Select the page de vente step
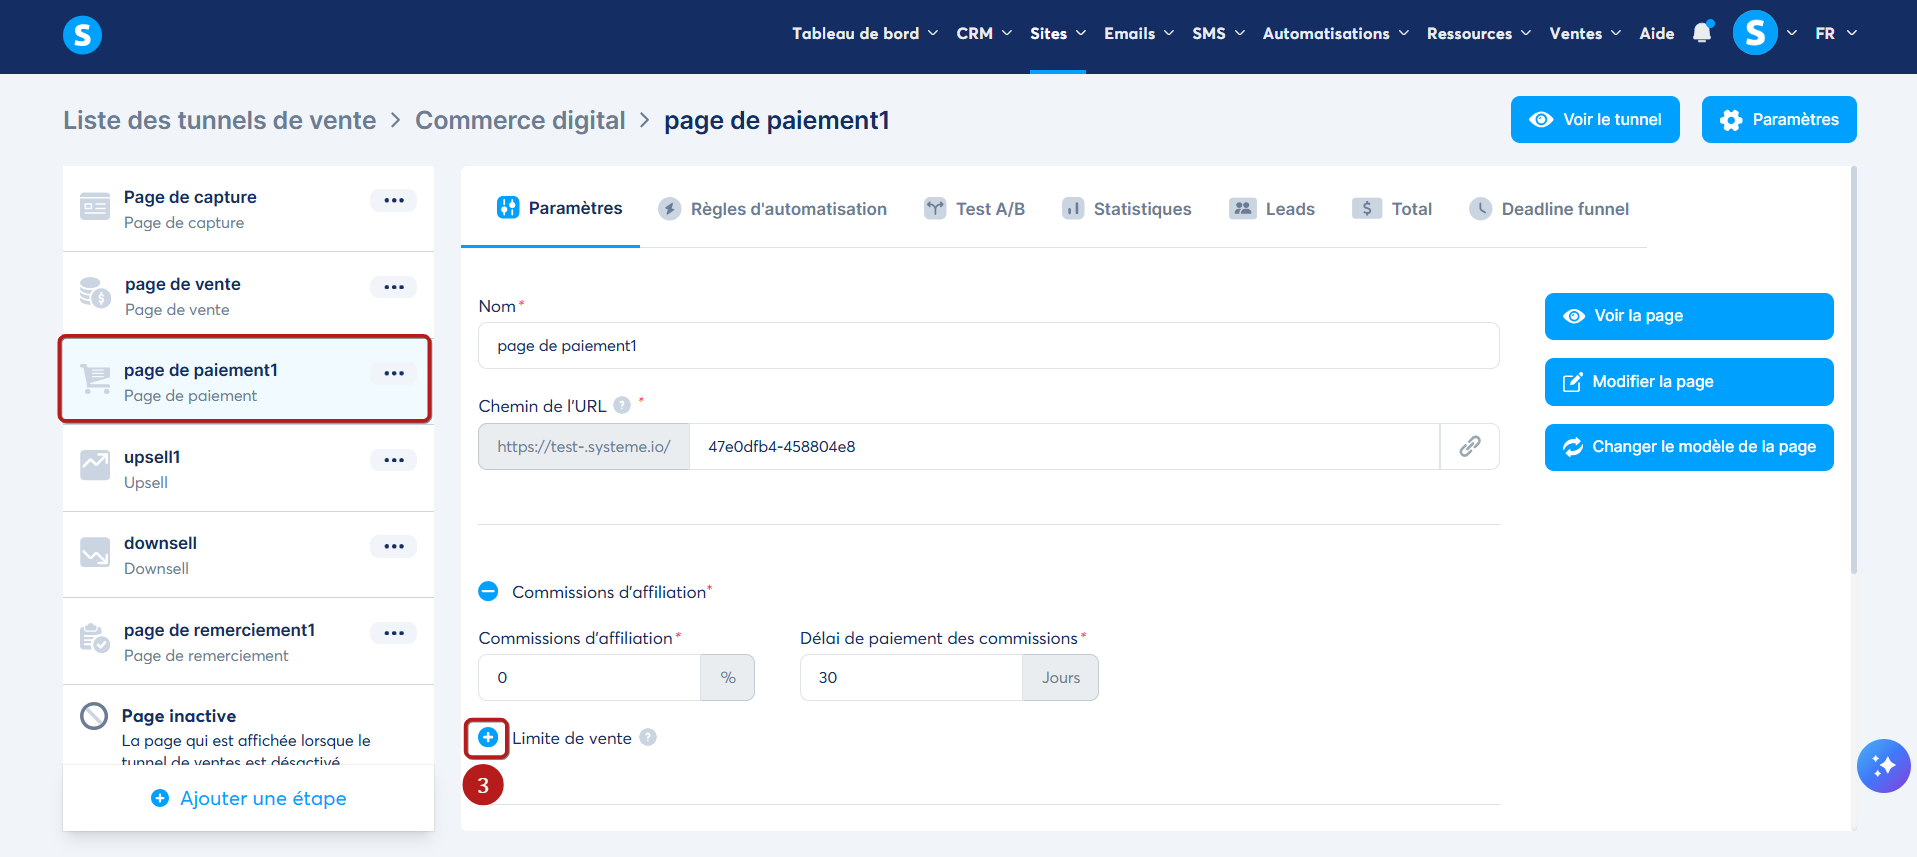Screen dimensions: 1917x857 point(248,296)
